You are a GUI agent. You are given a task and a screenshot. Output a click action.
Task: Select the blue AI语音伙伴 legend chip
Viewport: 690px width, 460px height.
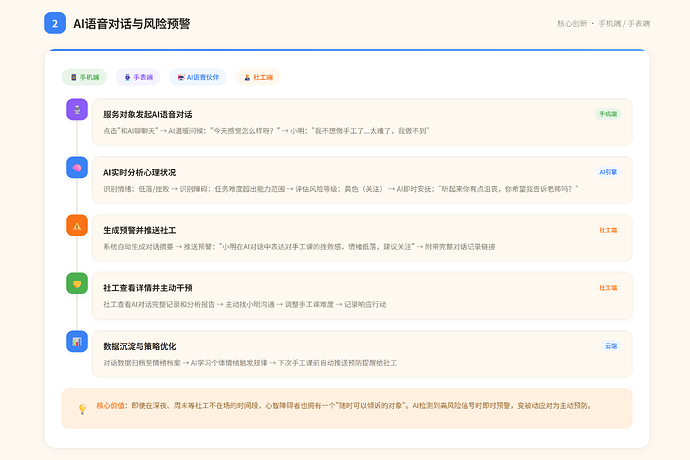(198, 77)
